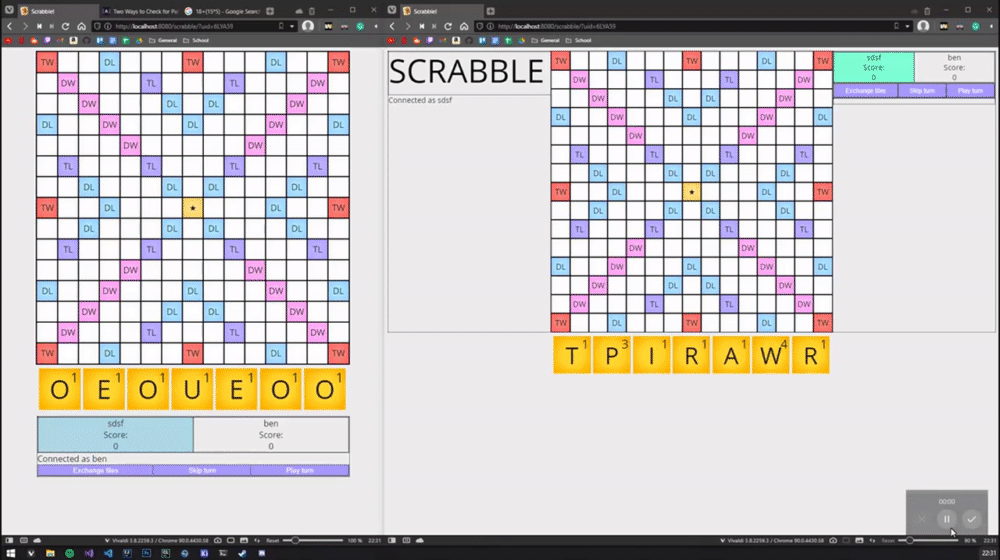Open File Explorer from the taskbar
The width and height of the screenshot is (1000, 560).
pyautogui.click(x=50, y=553)
